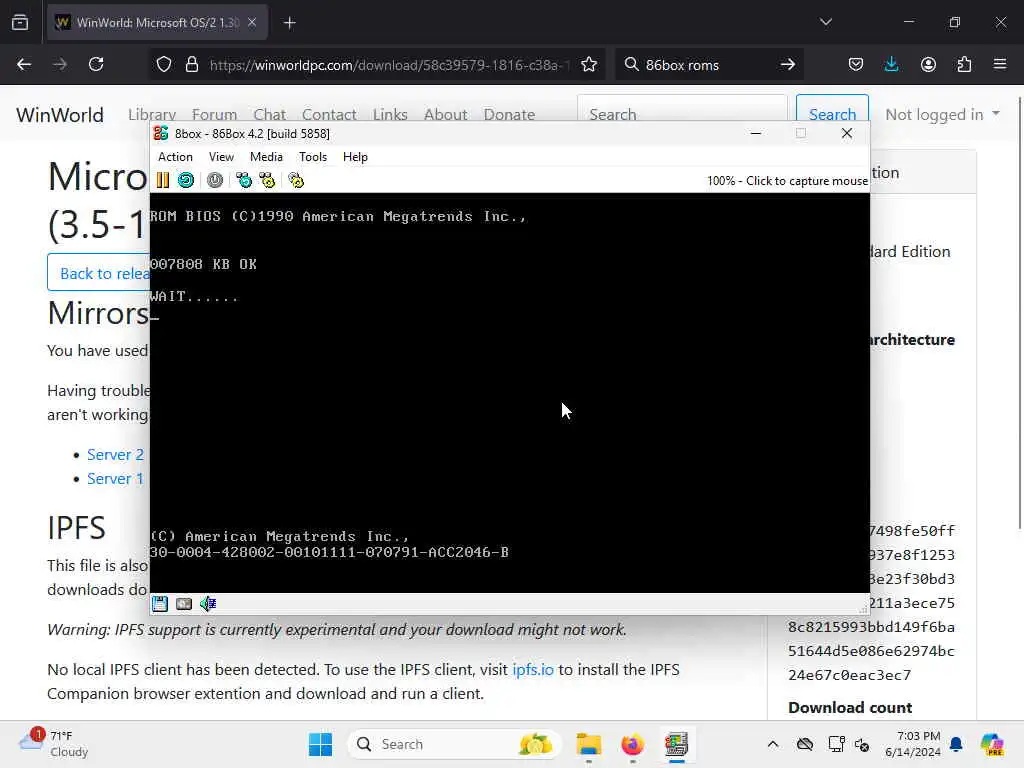Toggle sound icon in 86Box status bar
This screenshot has height=768, width=1024.
click(x=208, y=603)
